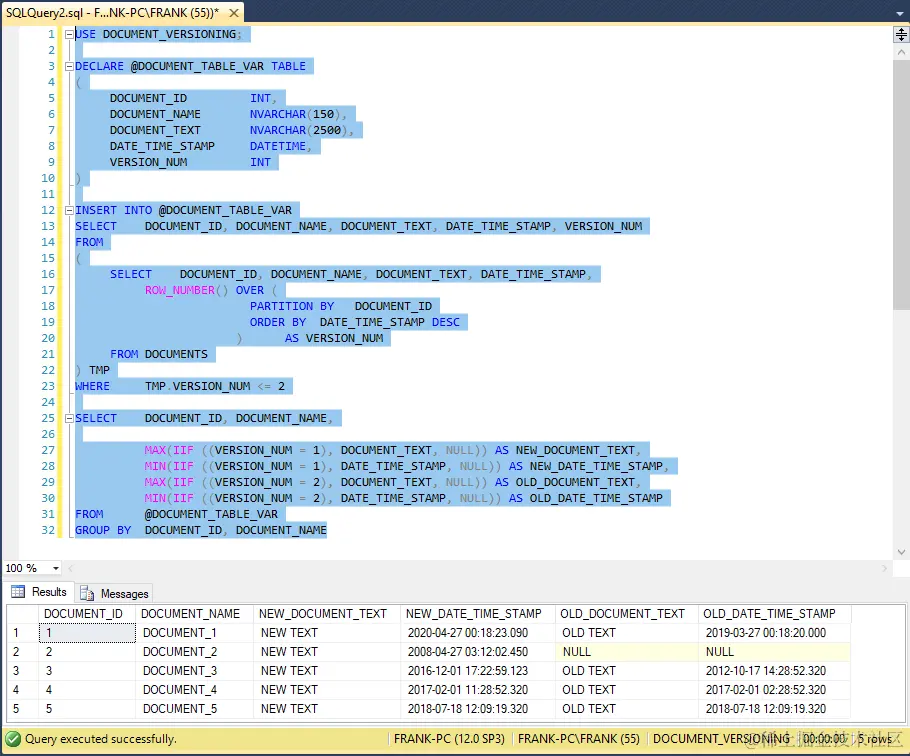This screenshot has height=756, width=910.
Task: Click the Query executed successfully status text
Action: [100, 739]
